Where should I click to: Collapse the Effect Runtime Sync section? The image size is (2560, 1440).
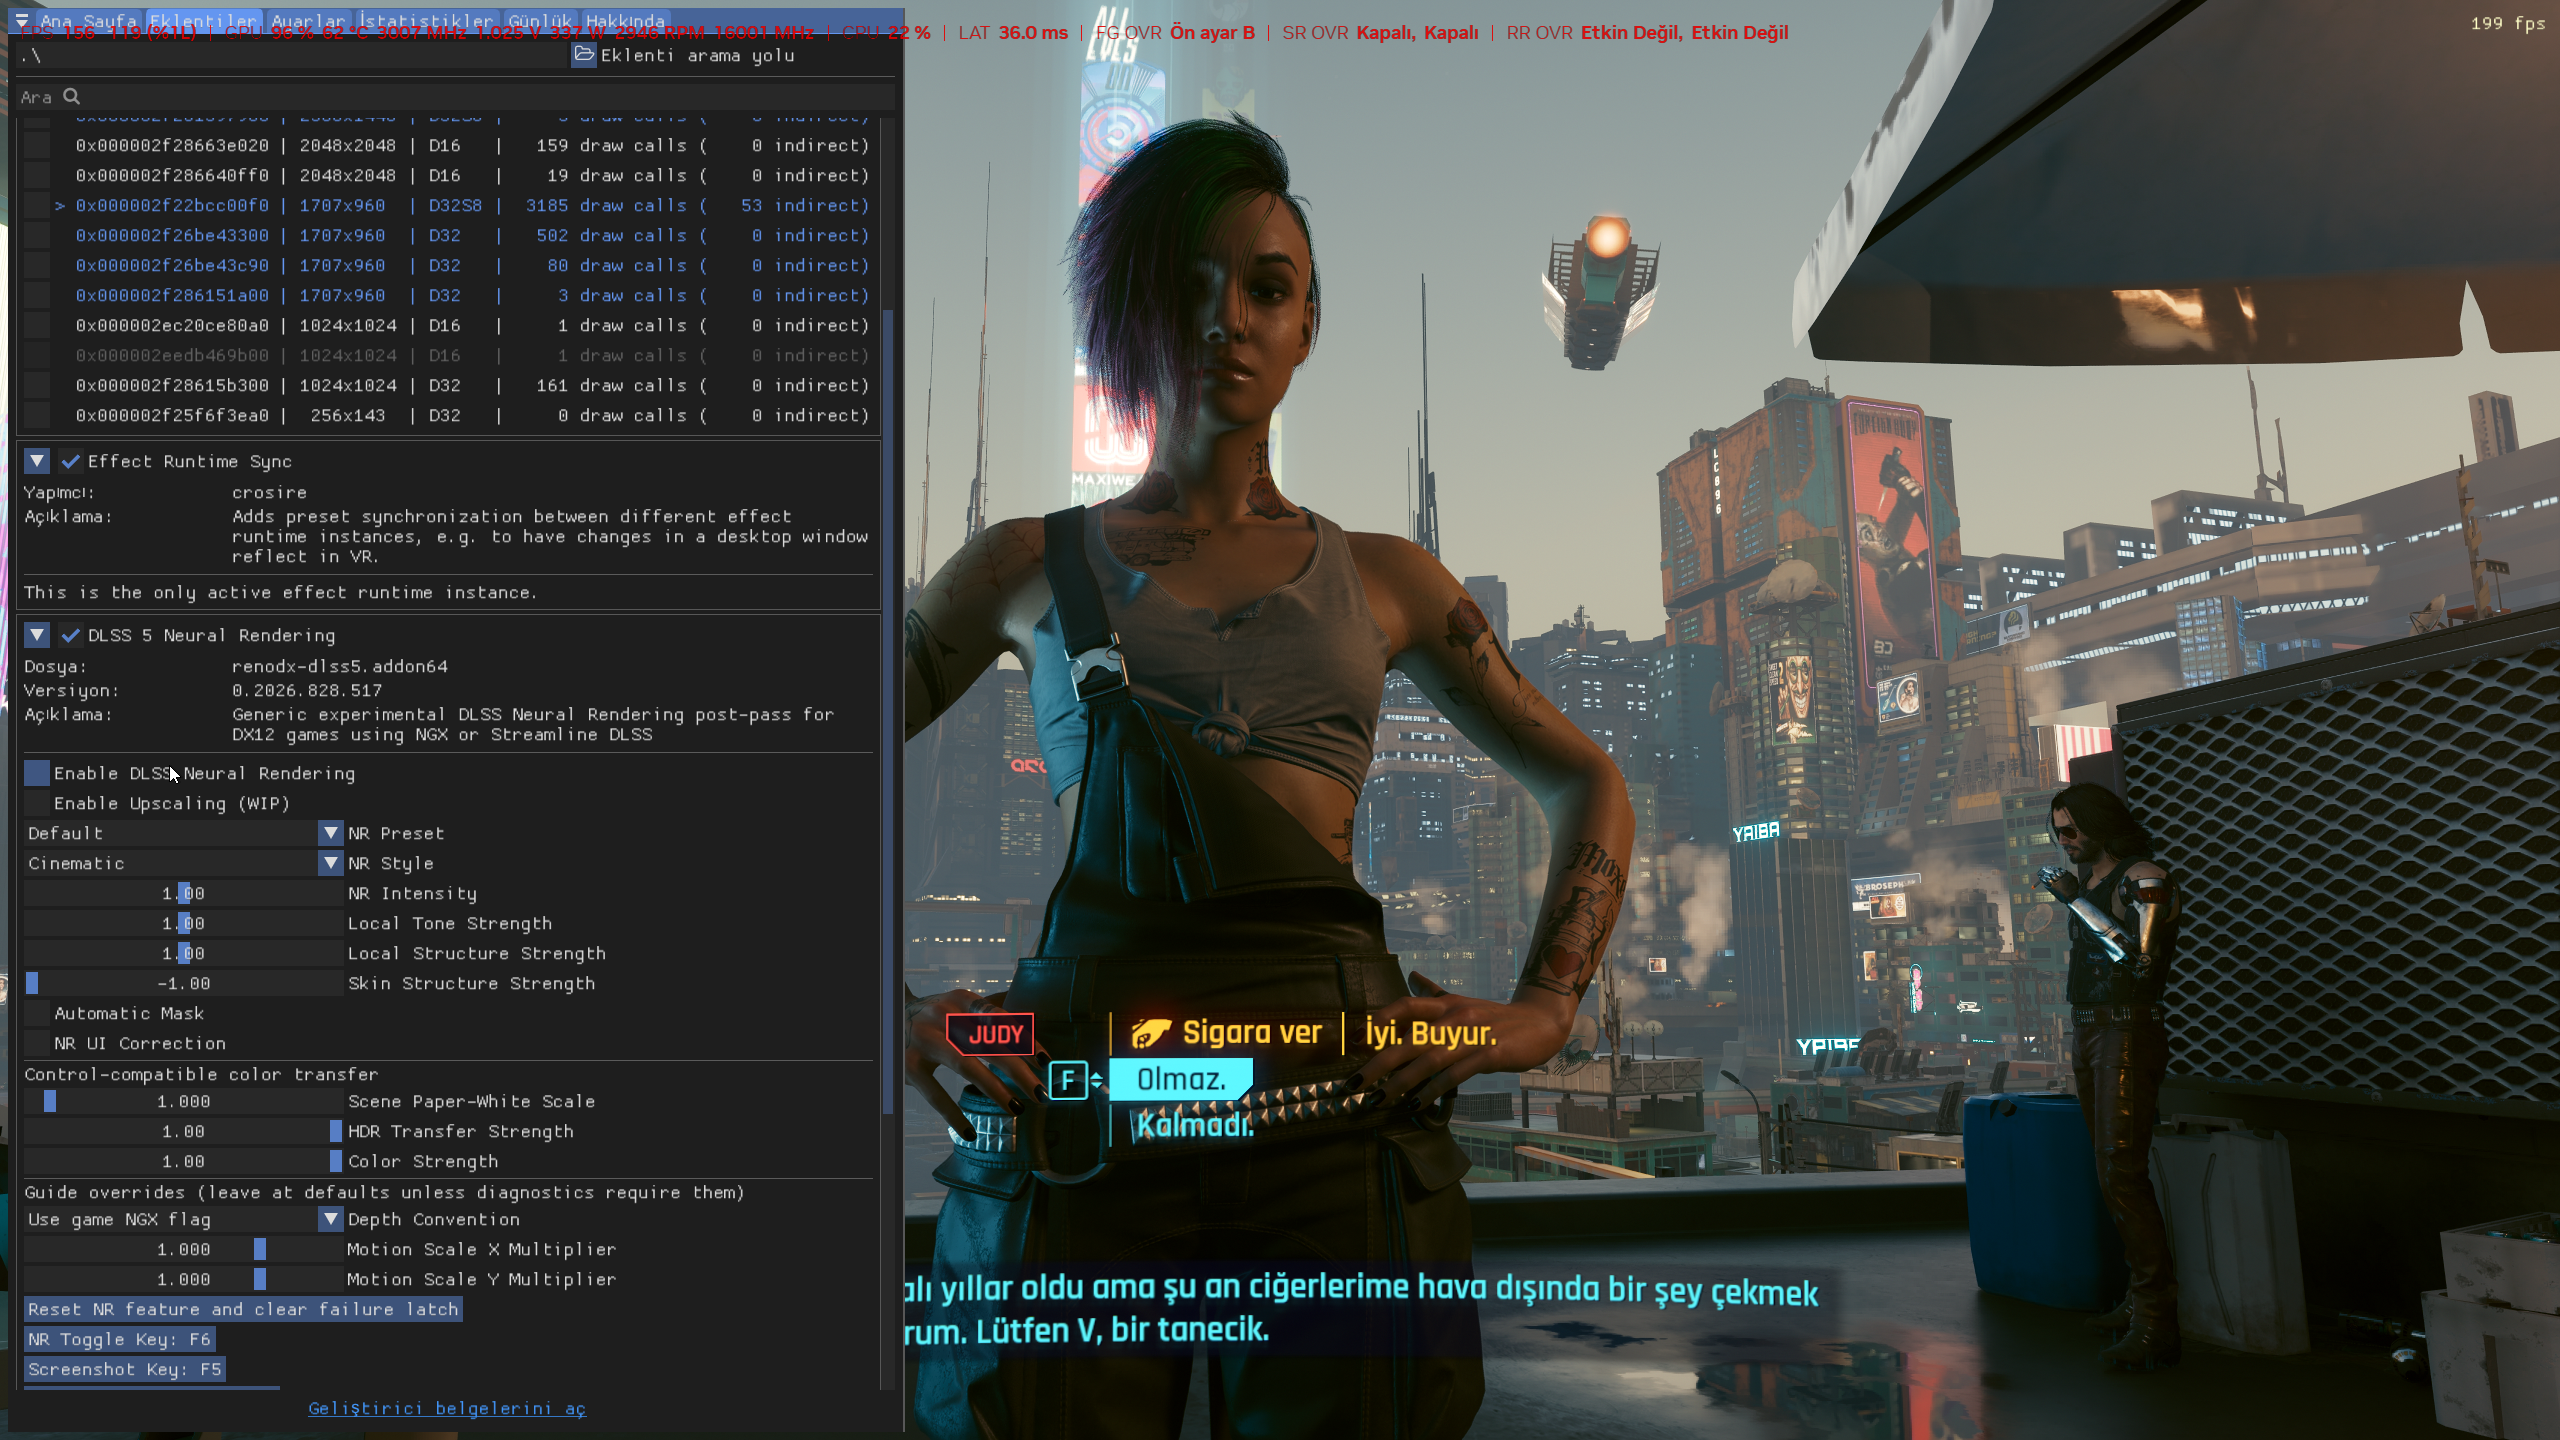pos(37,462)
